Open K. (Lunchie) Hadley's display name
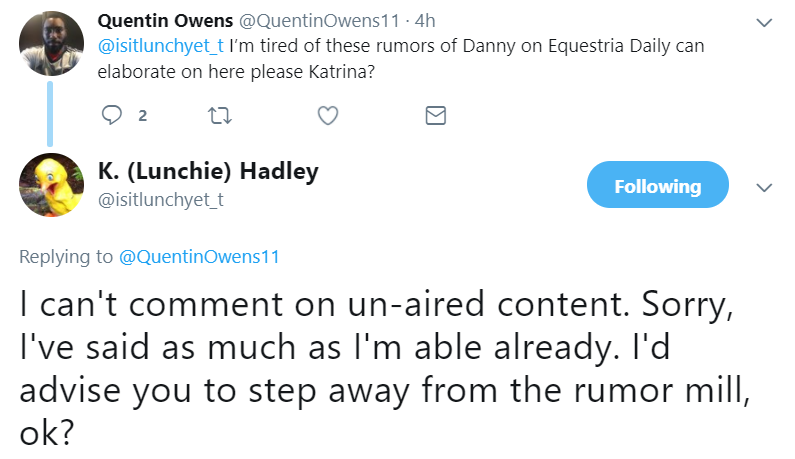The width and height of the screenshot is (795, 459). pos(208,171)
